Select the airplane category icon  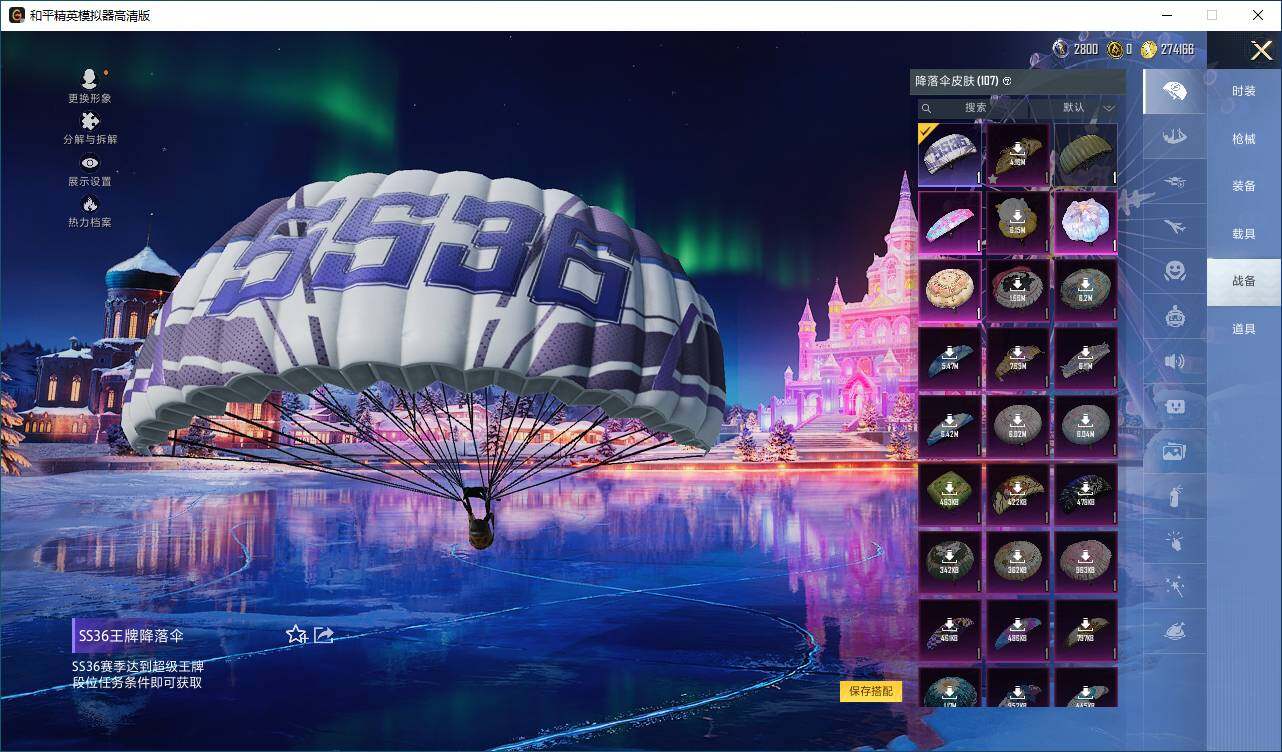tap(1174, 226)
